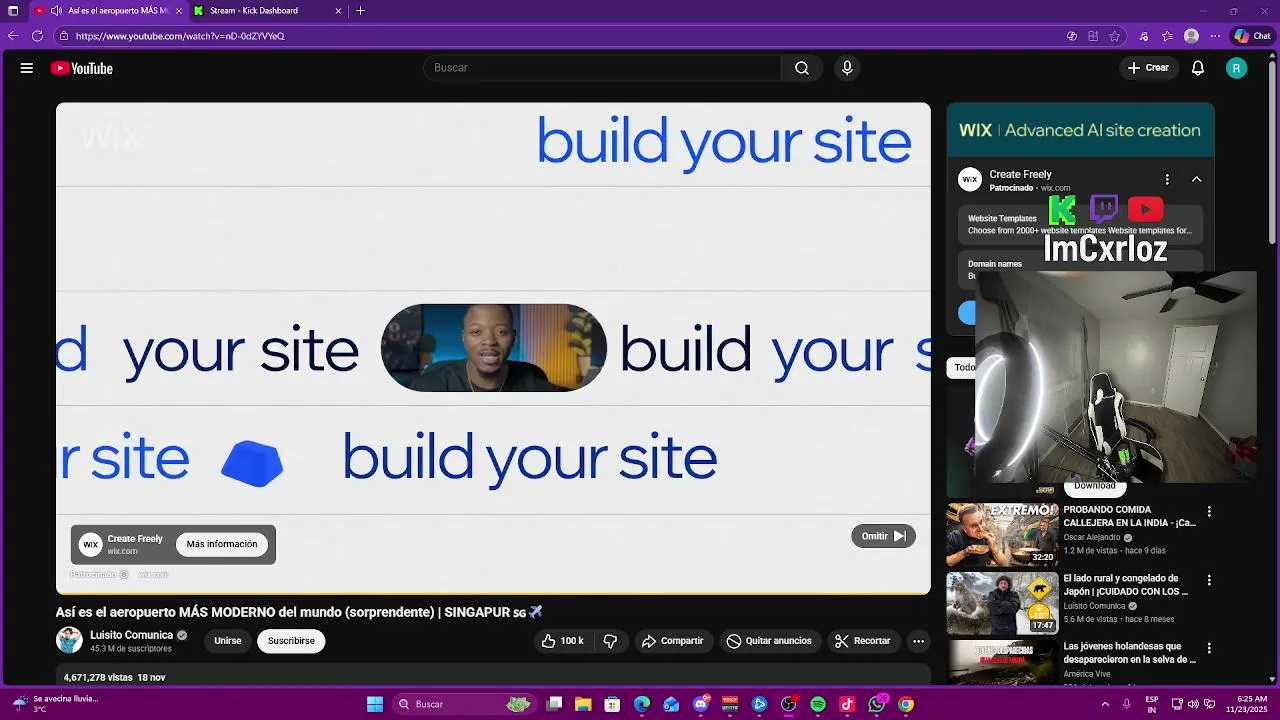Open the Oscar Alejandro channel name
Screen dimensions: 1280x720
(1092, 537)
